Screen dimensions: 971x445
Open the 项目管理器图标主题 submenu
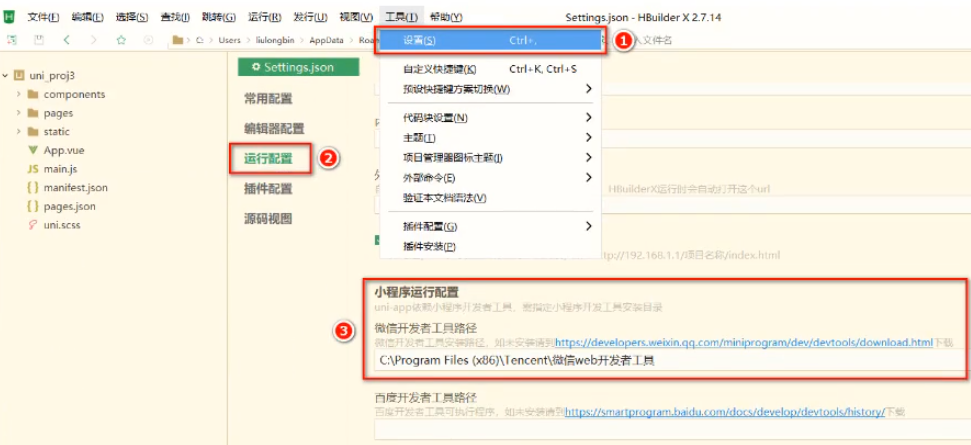coord(490,158)
